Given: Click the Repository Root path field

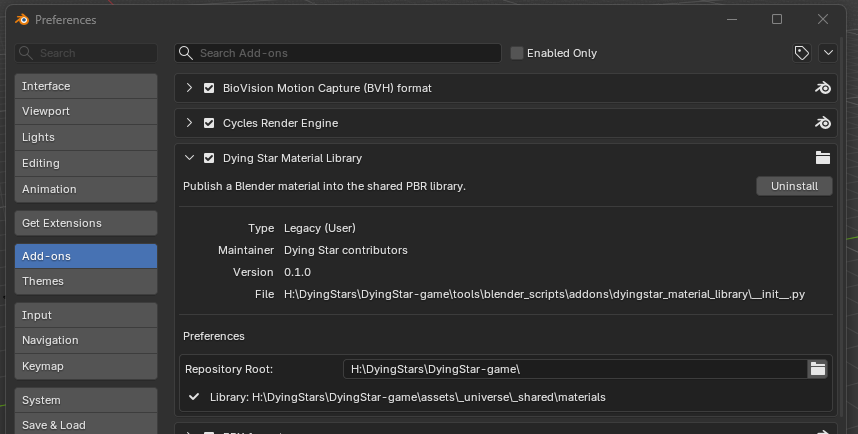Looking at the screenshot, I should coord(575,369).
